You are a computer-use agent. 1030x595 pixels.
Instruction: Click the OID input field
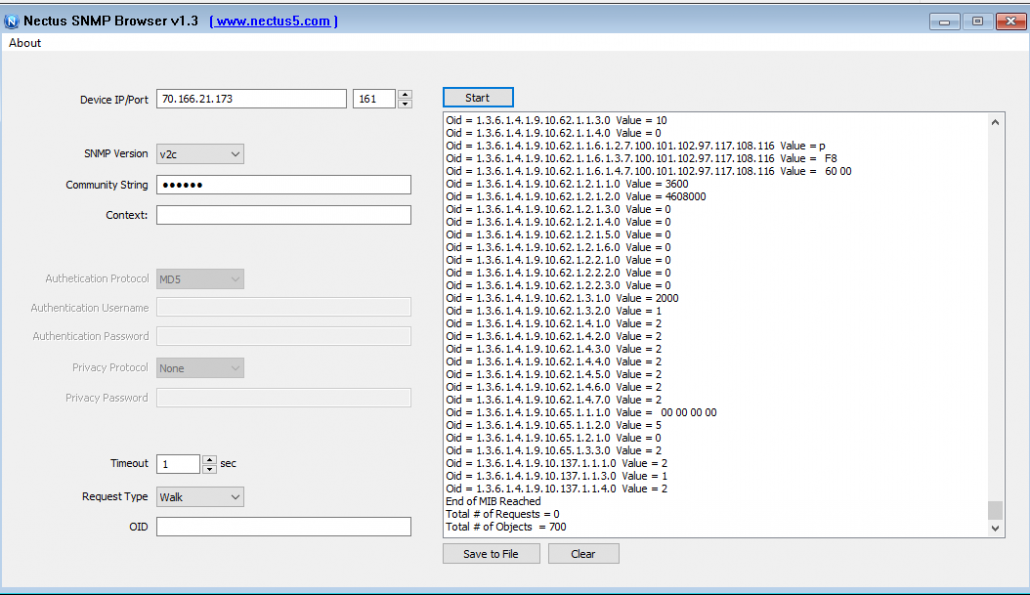[x=283, y=527]
